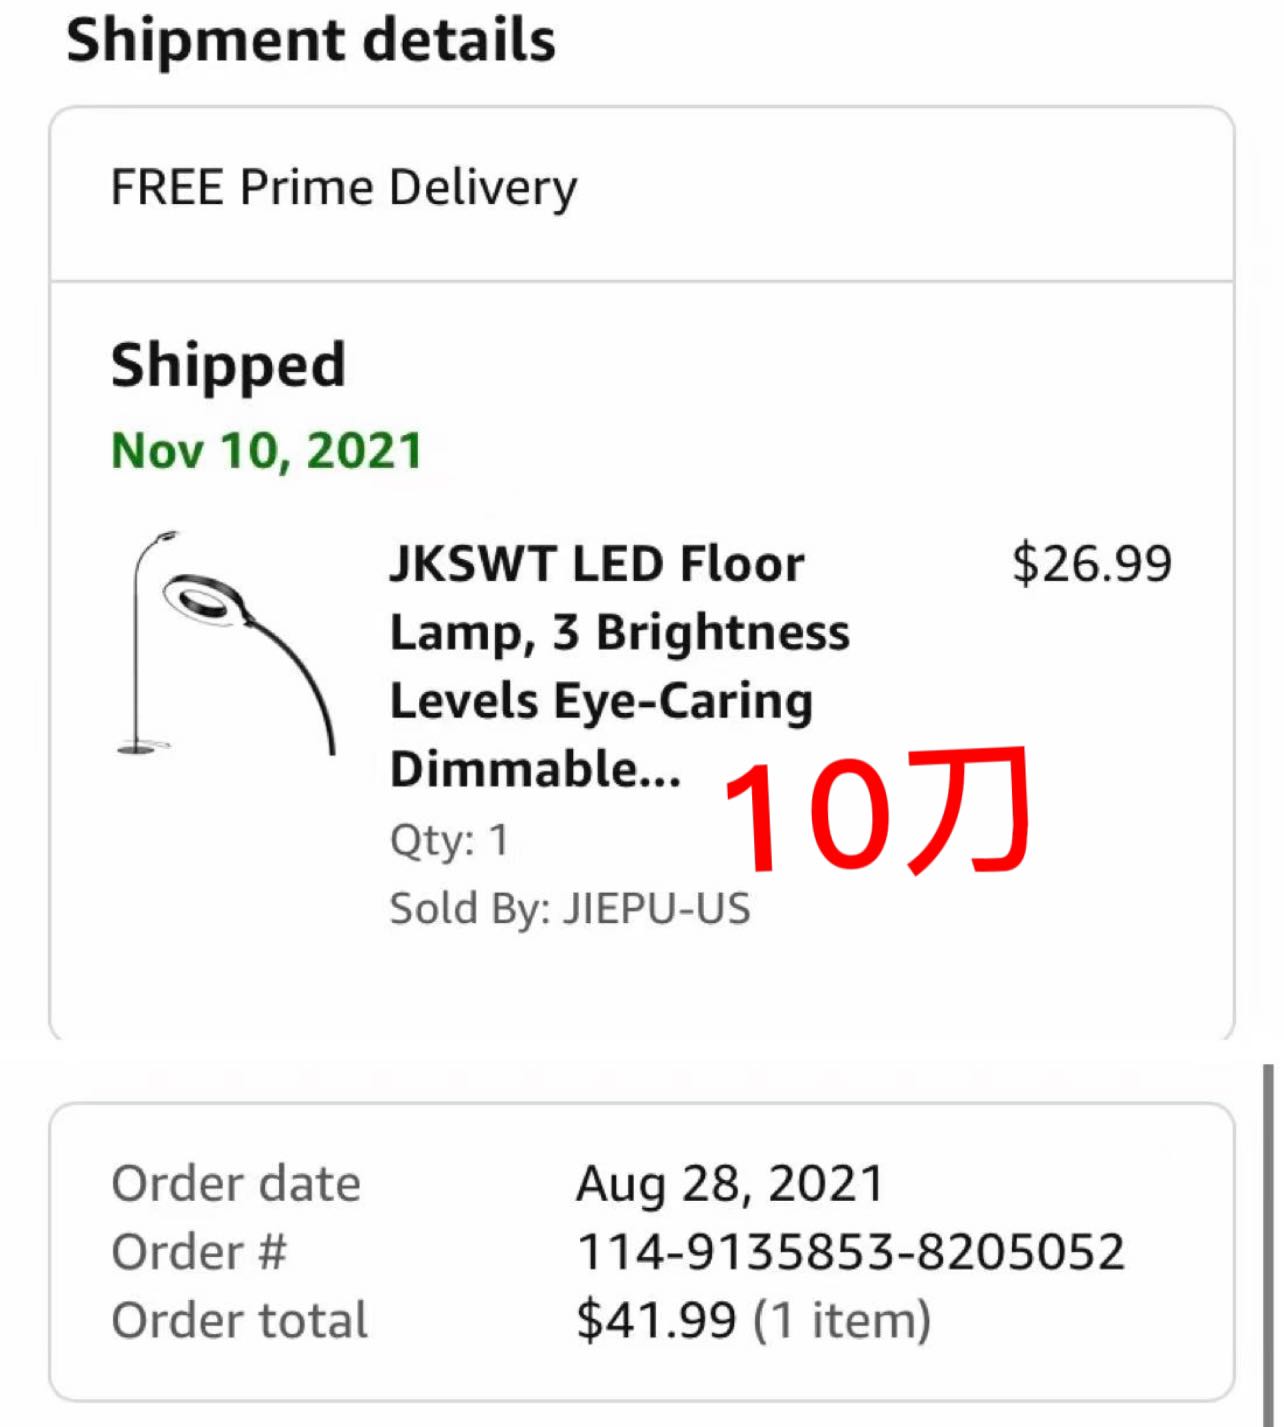1284x1427 pixels.
Task: Click the lamp's ring light head in the image
Action: (203, 601)
